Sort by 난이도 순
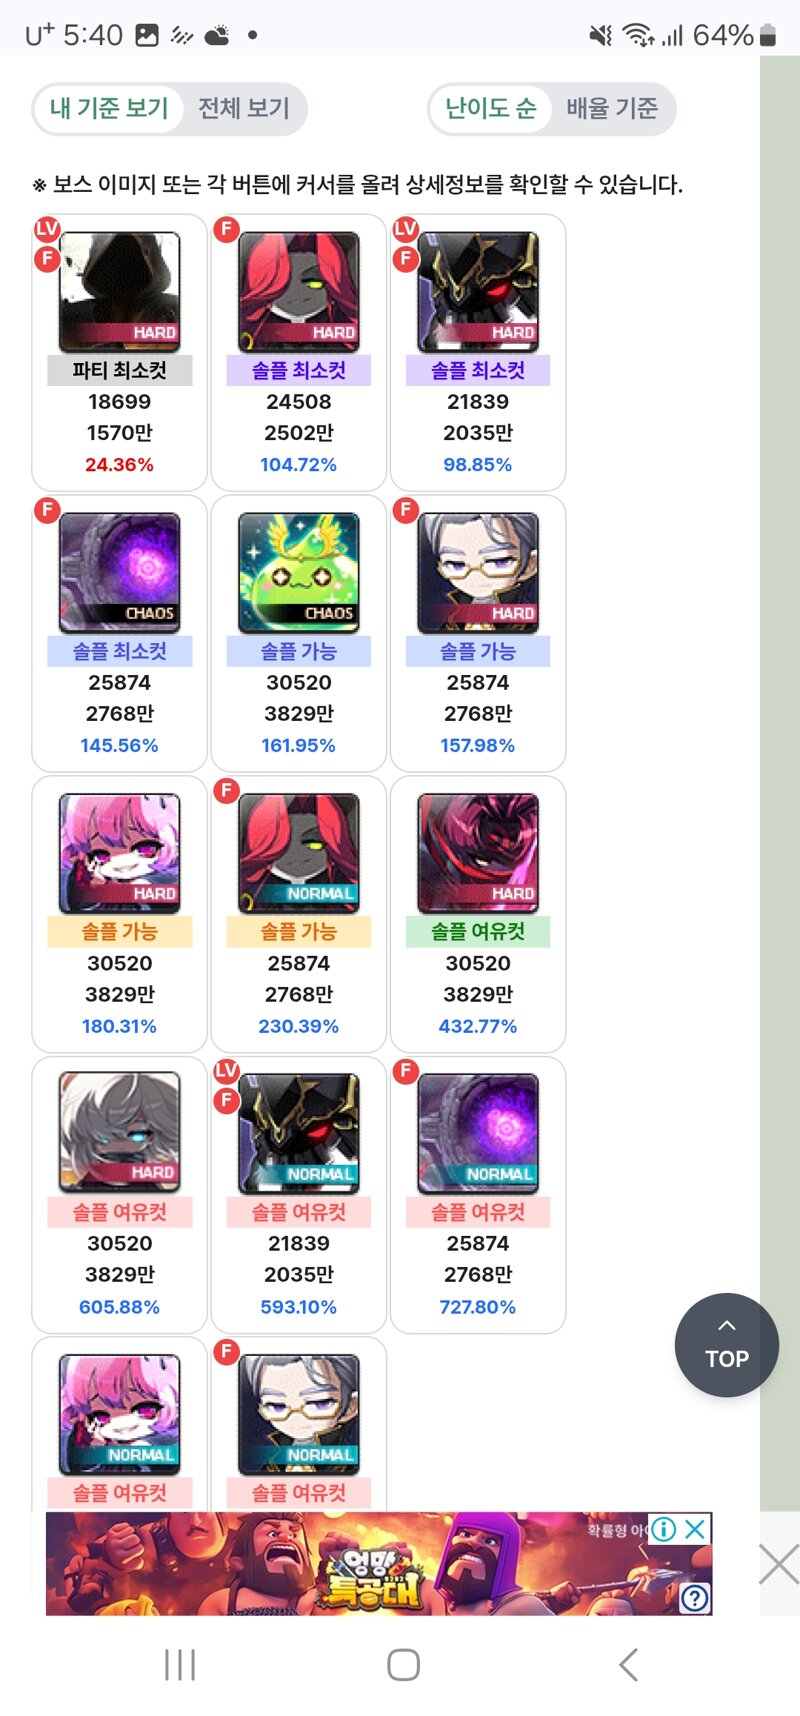 [491, 108]
